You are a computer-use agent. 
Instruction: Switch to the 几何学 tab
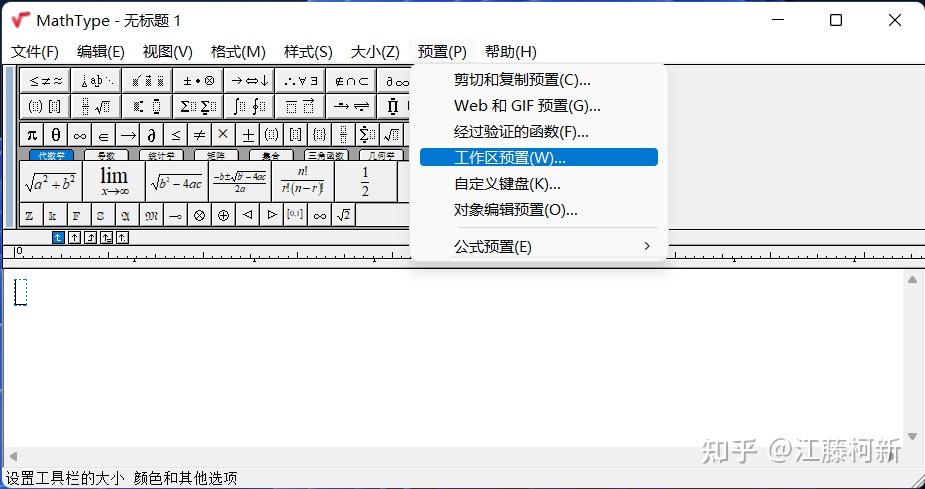[381, 155]
